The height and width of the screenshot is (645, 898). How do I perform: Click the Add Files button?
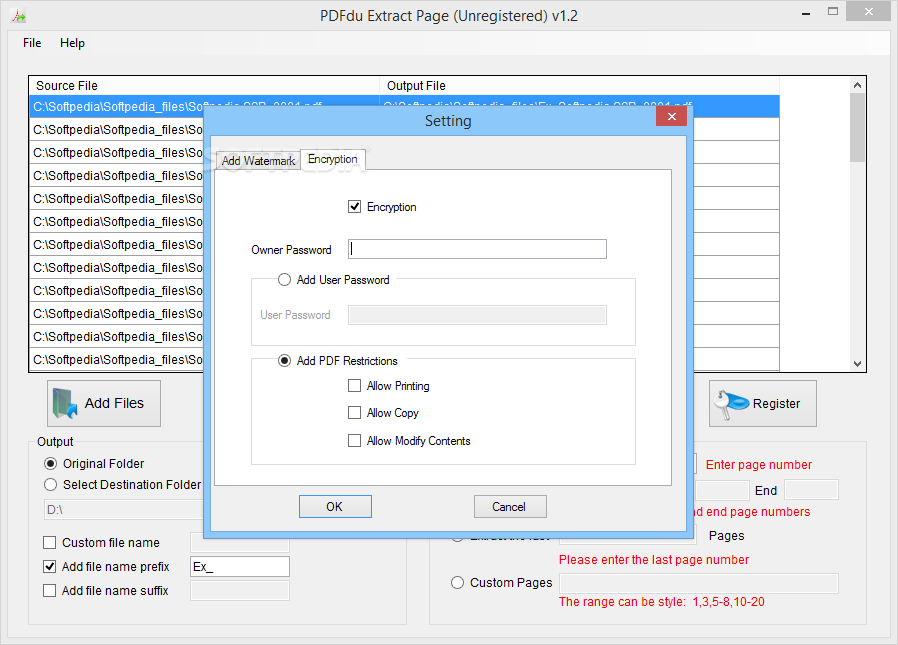click(x=104, y=403)
